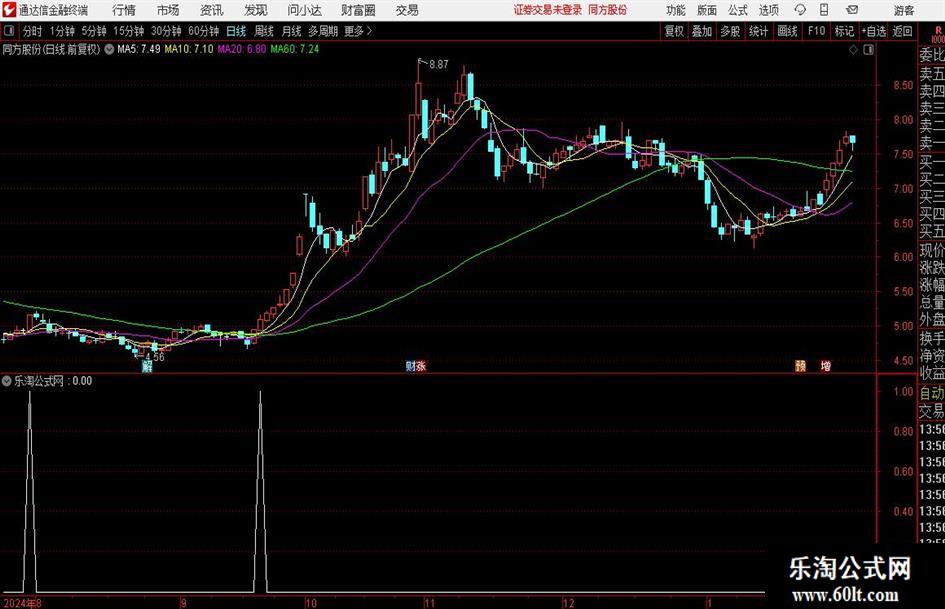
Task: Add stock with +自选 button
Action: (874, 31)
